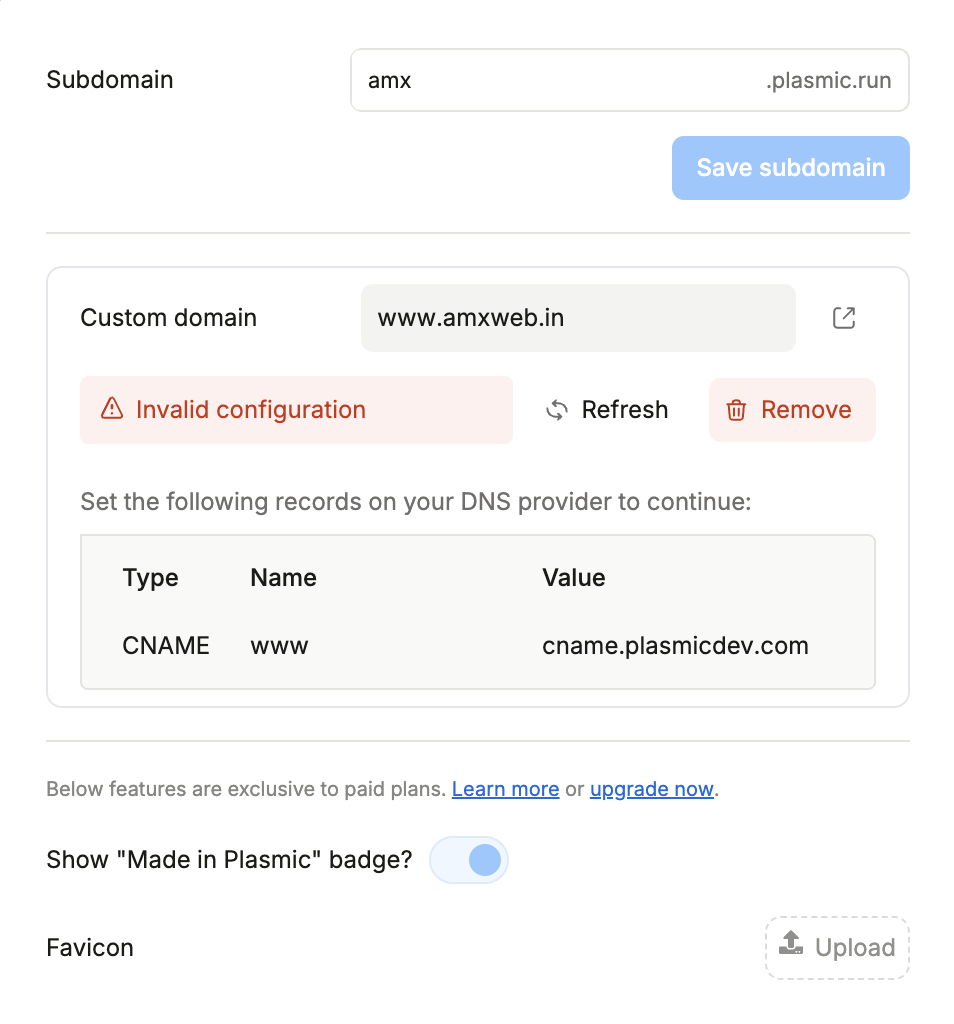Toggle the "Made in Plasmic" badge switch

469,859
